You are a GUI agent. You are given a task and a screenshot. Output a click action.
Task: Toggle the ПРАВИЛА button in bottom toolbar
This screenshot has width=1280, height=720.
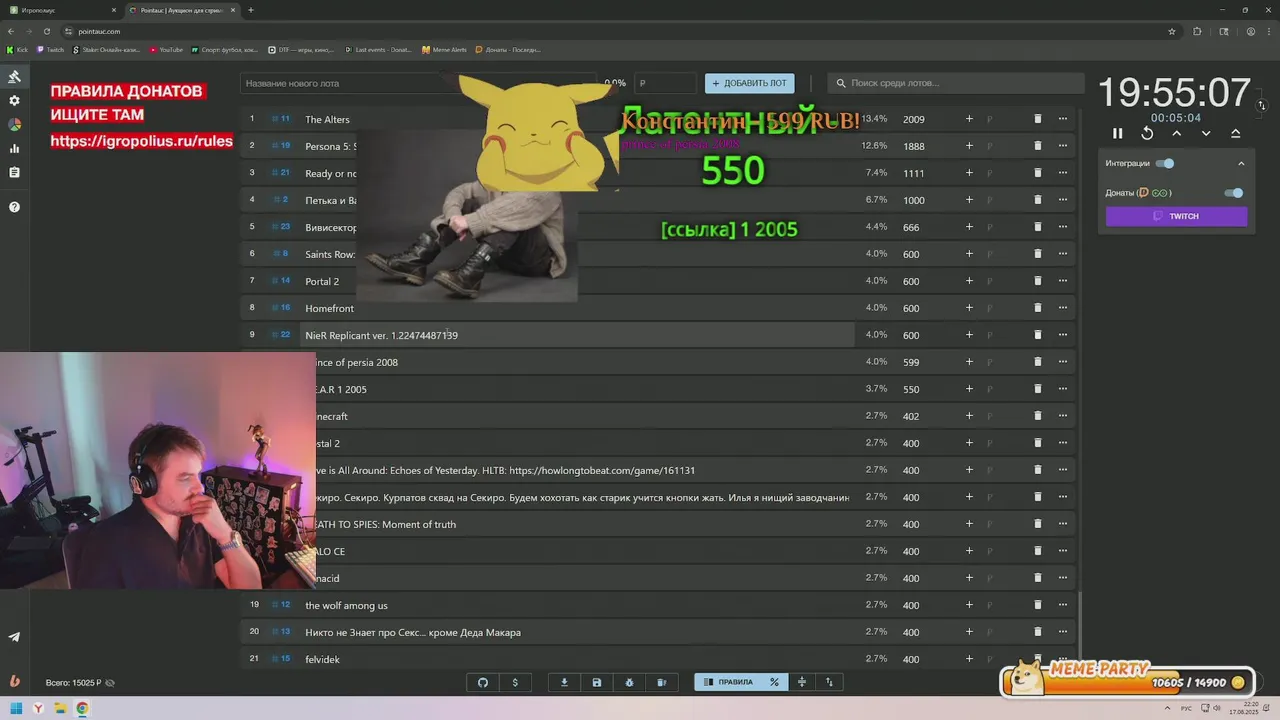728,682
